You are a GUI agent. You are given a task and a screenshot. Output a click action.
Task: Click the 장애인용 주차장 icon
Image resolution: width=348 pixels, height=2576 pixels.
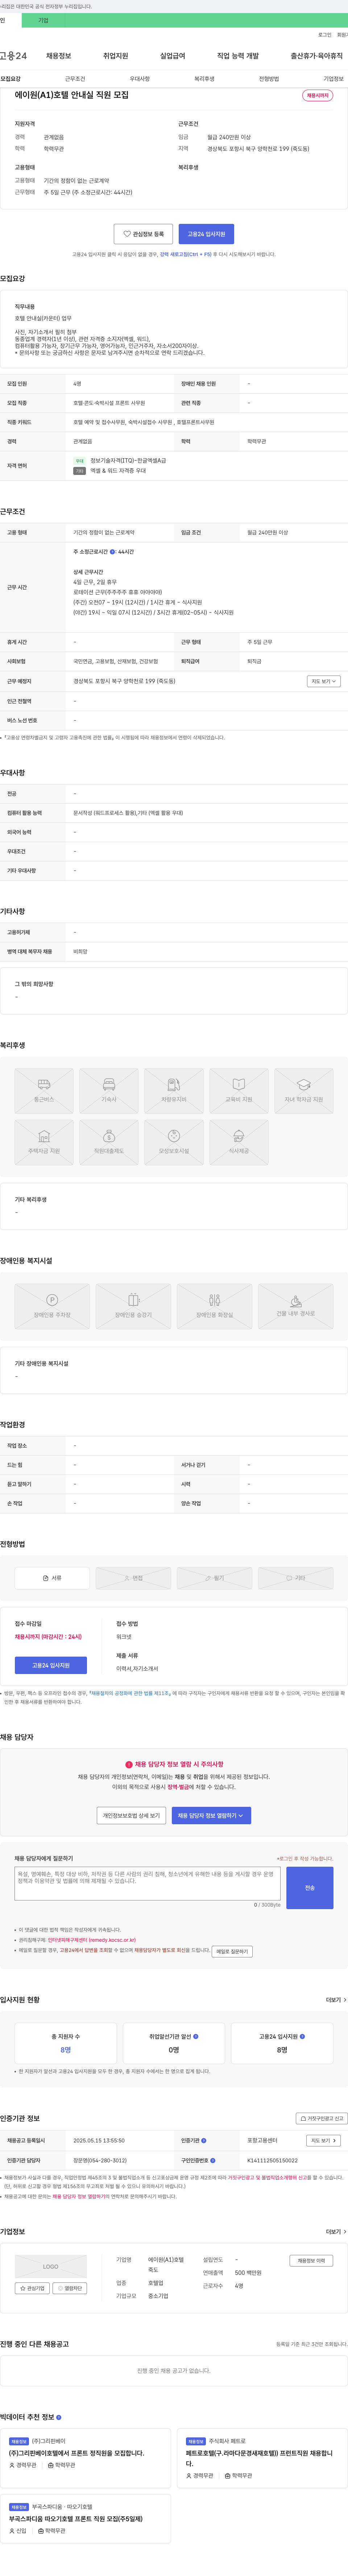pos(52,1306)
